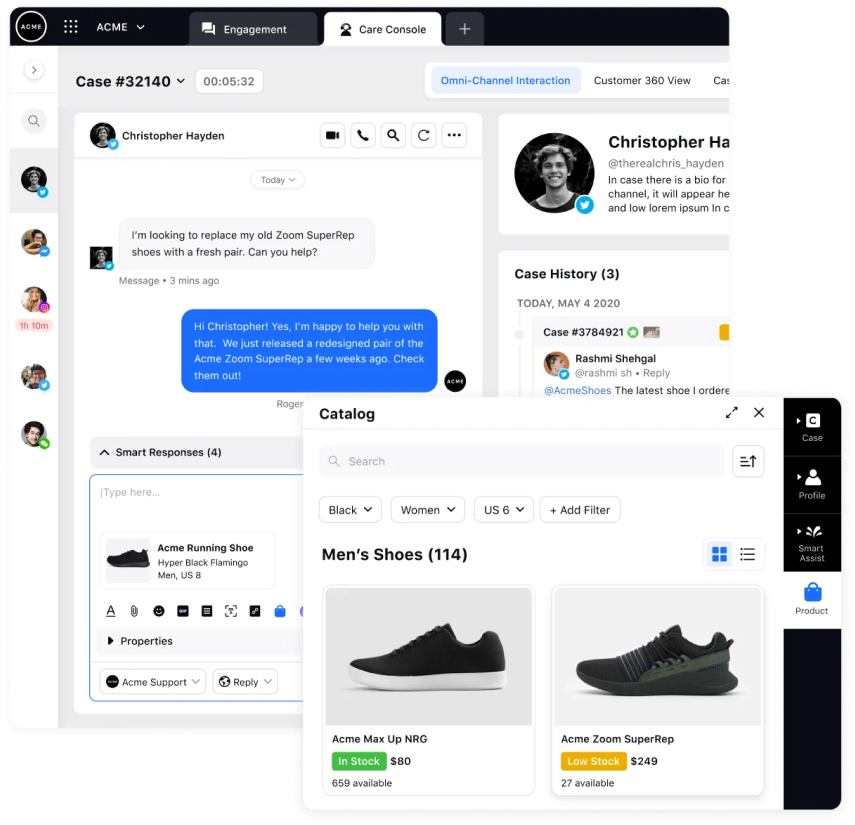Open the Acme Support account dropdown
Screen dimensions: 855x825
click(153, 682)
